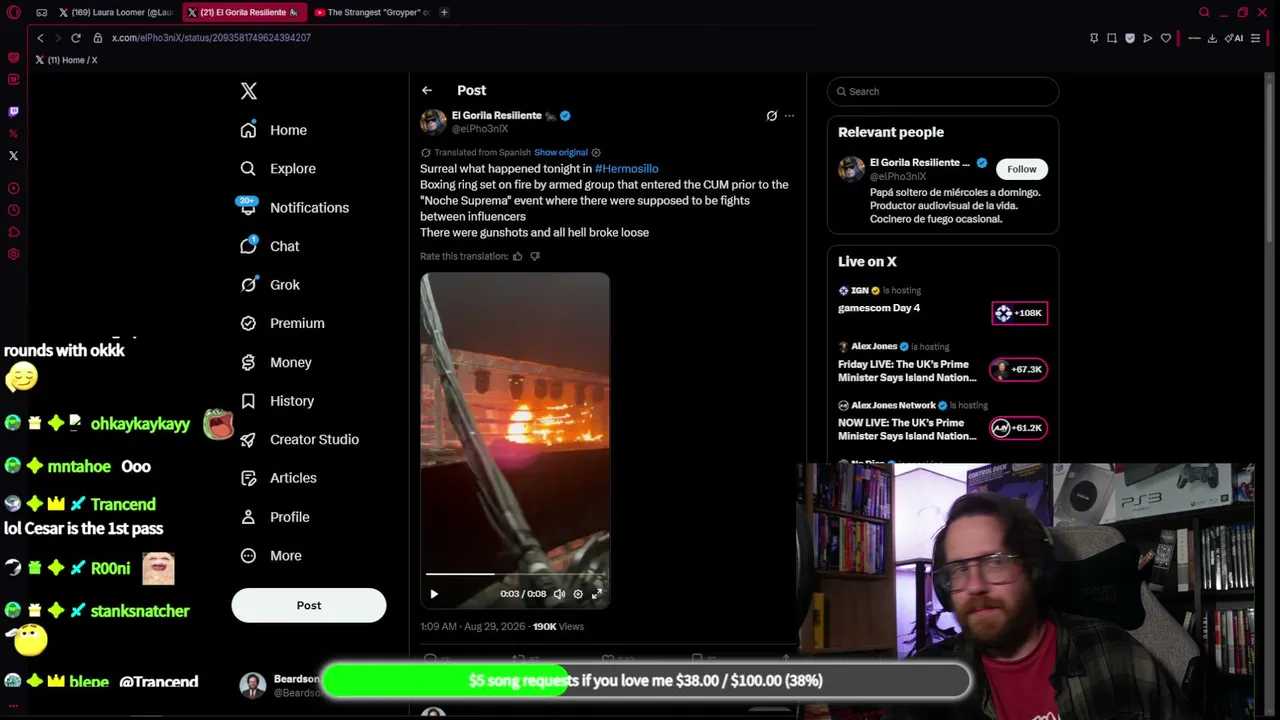Open the video playback settings gear
Viewport: 1280px width, 720px height.
point(578,594)
